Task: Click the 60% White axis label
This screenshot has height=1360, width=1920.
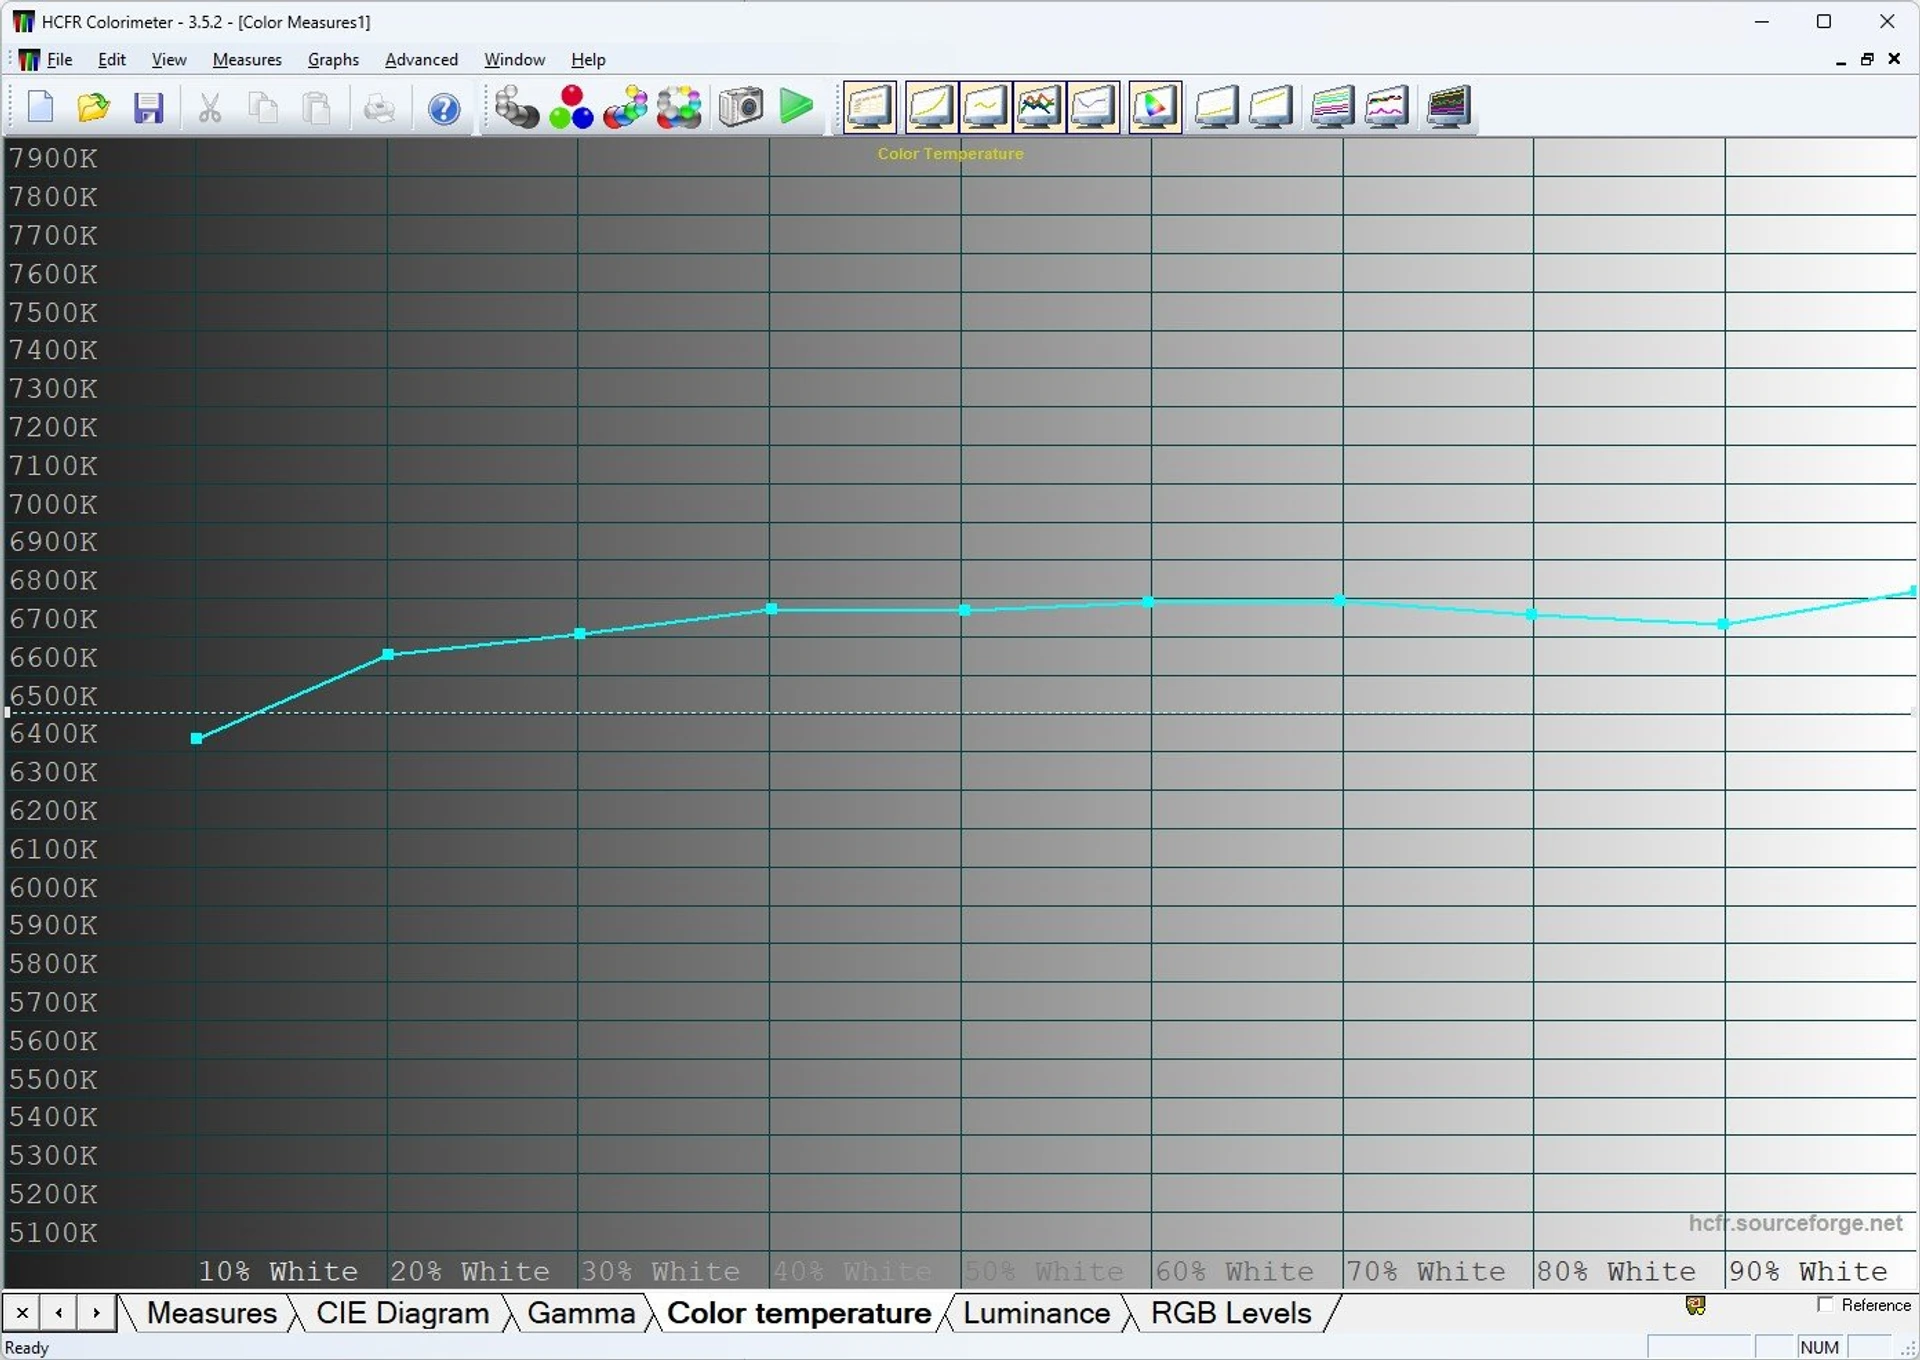Action: [1235, 1272]
